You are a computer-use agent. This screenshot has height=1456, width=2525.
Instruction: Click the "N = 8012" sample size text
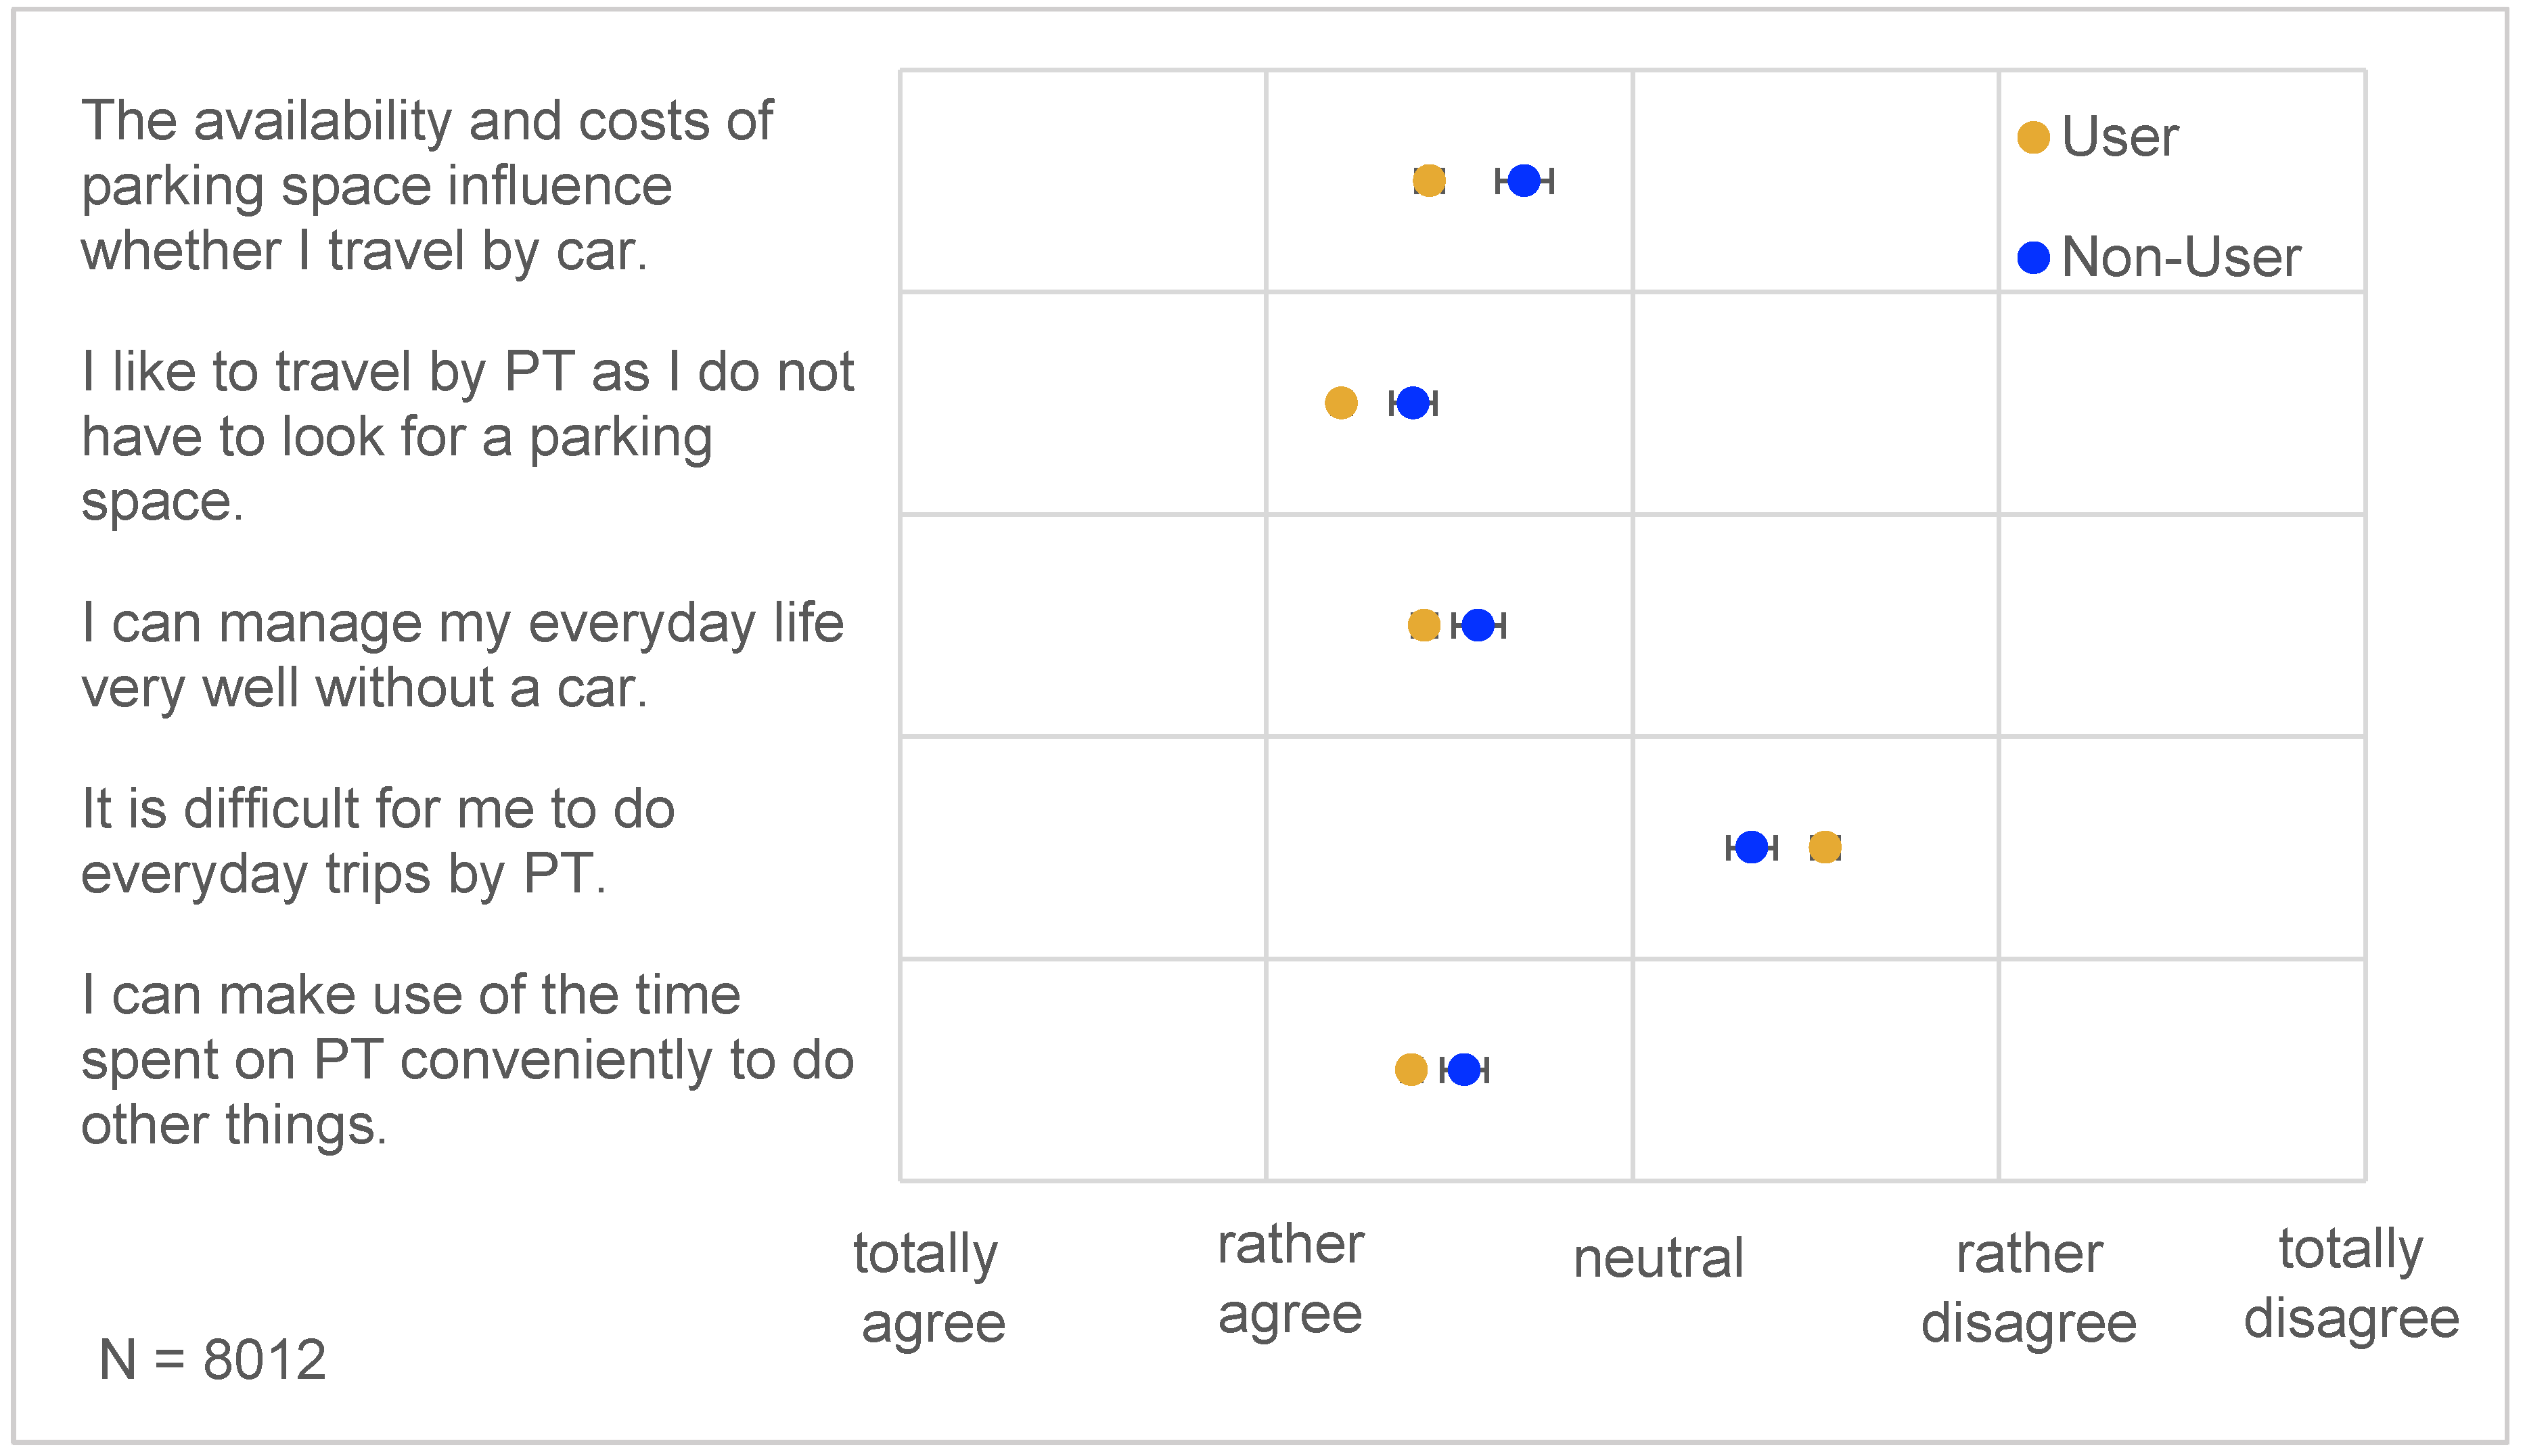(x=212, y=1360)
